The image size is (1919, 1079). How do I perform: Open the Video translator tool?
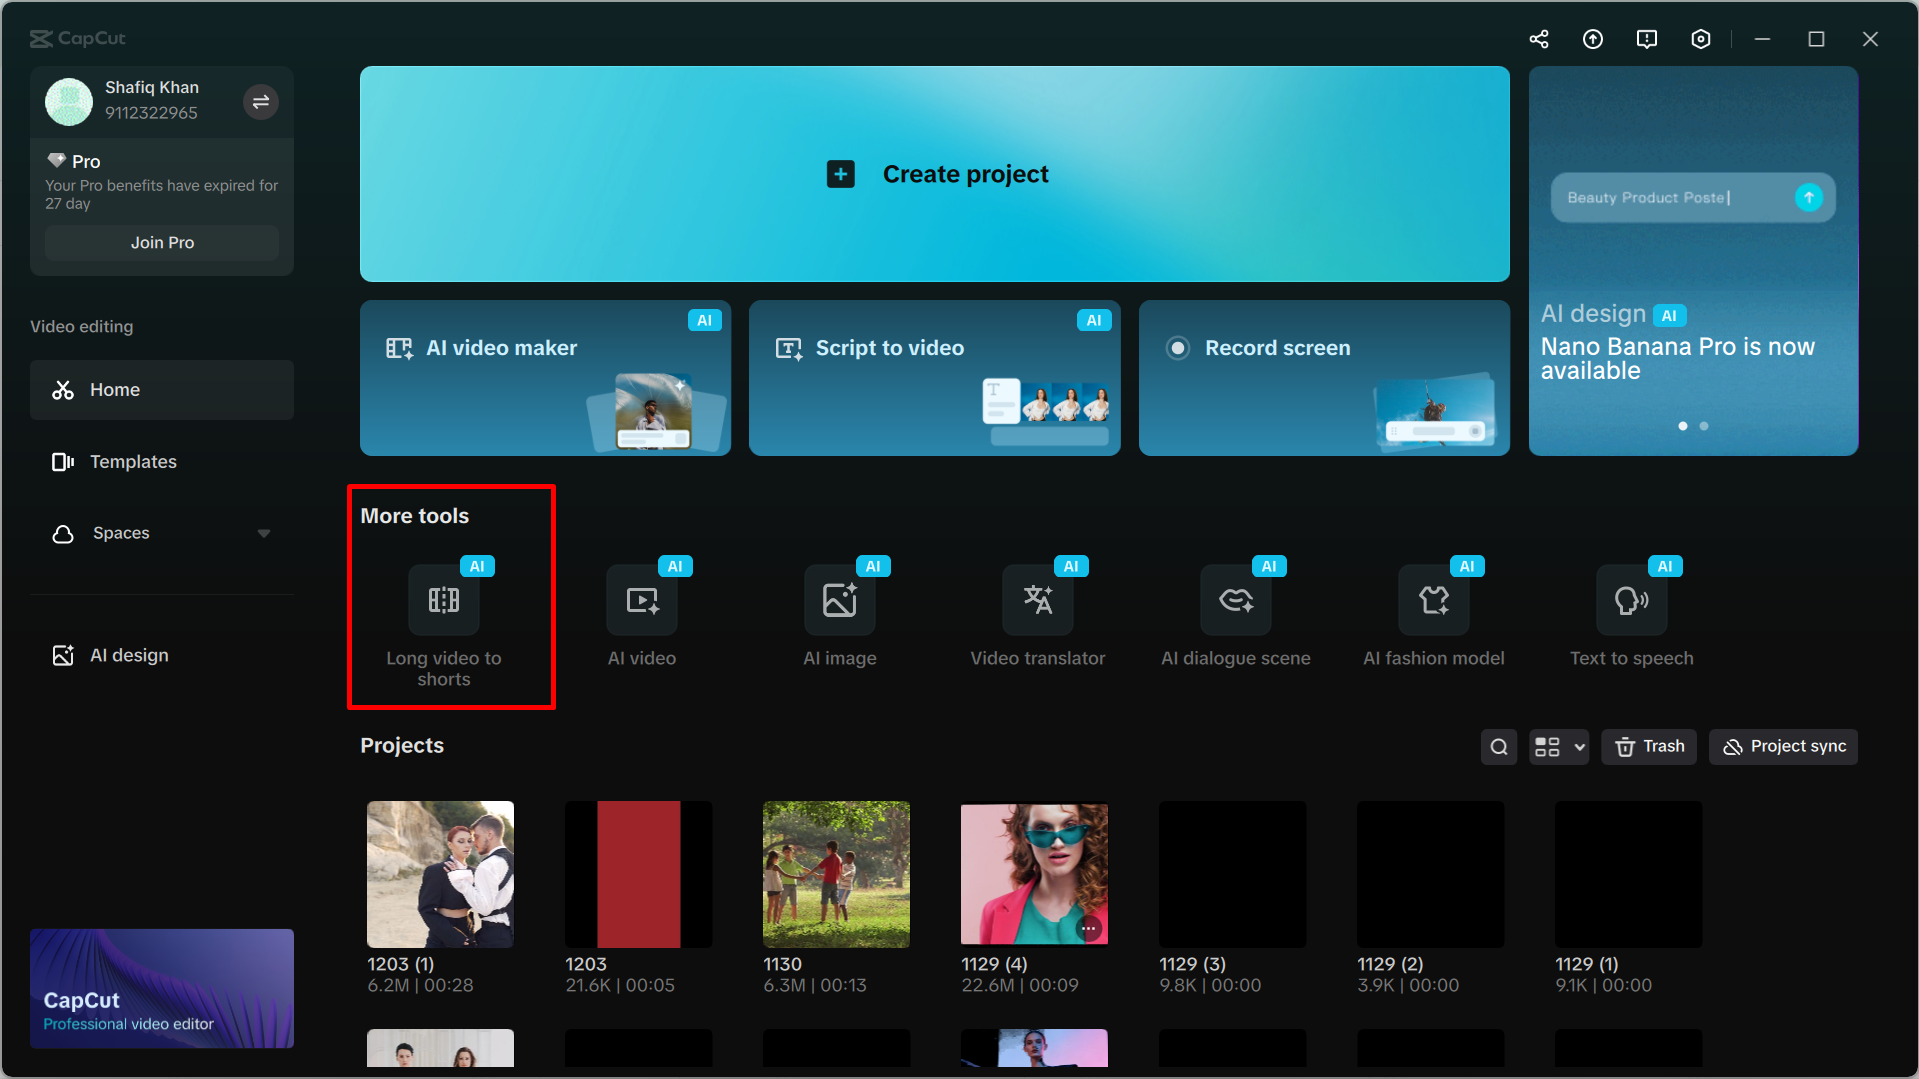point(1038,614)
